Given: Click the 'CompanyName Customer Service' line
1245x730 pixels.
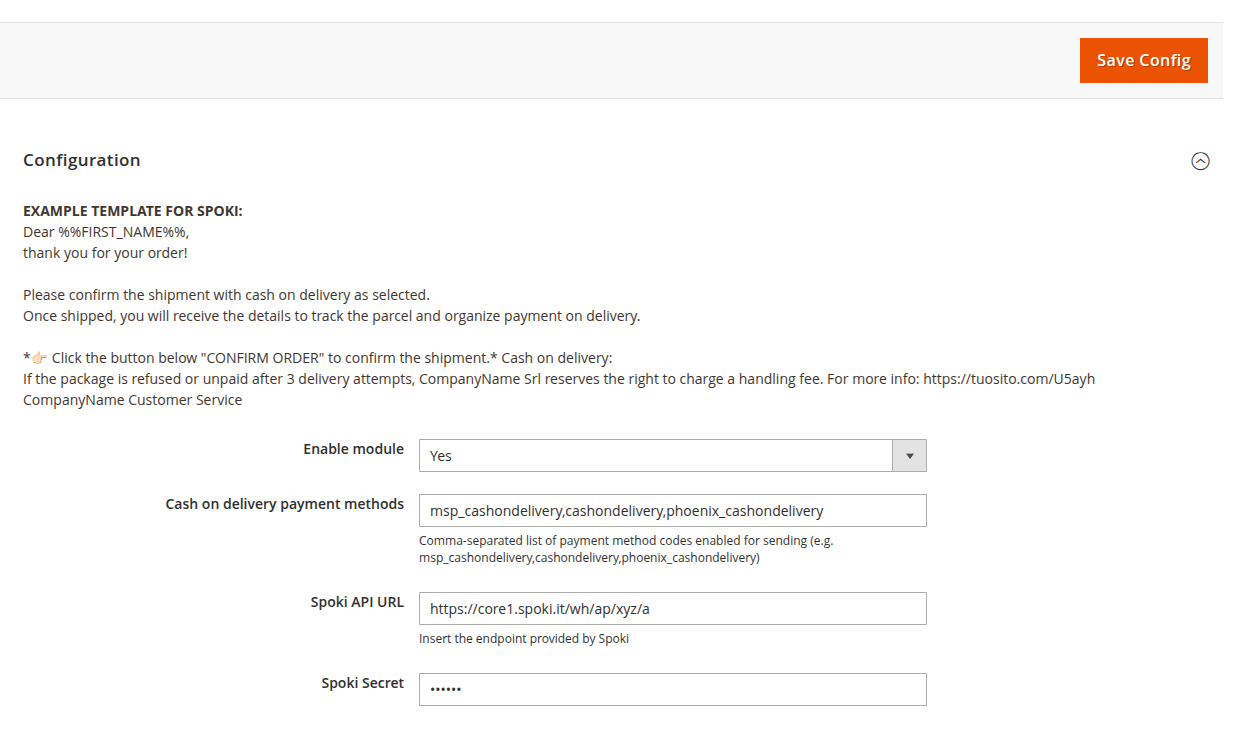Looking at the screenshot, I should [x=132, y=400].
